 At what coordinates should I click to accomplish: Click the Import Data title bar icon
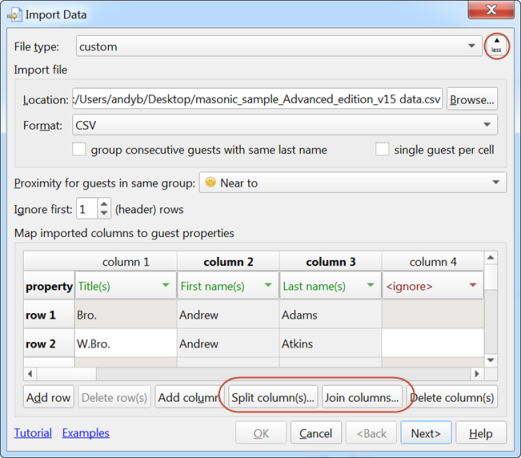pos(14,15)
